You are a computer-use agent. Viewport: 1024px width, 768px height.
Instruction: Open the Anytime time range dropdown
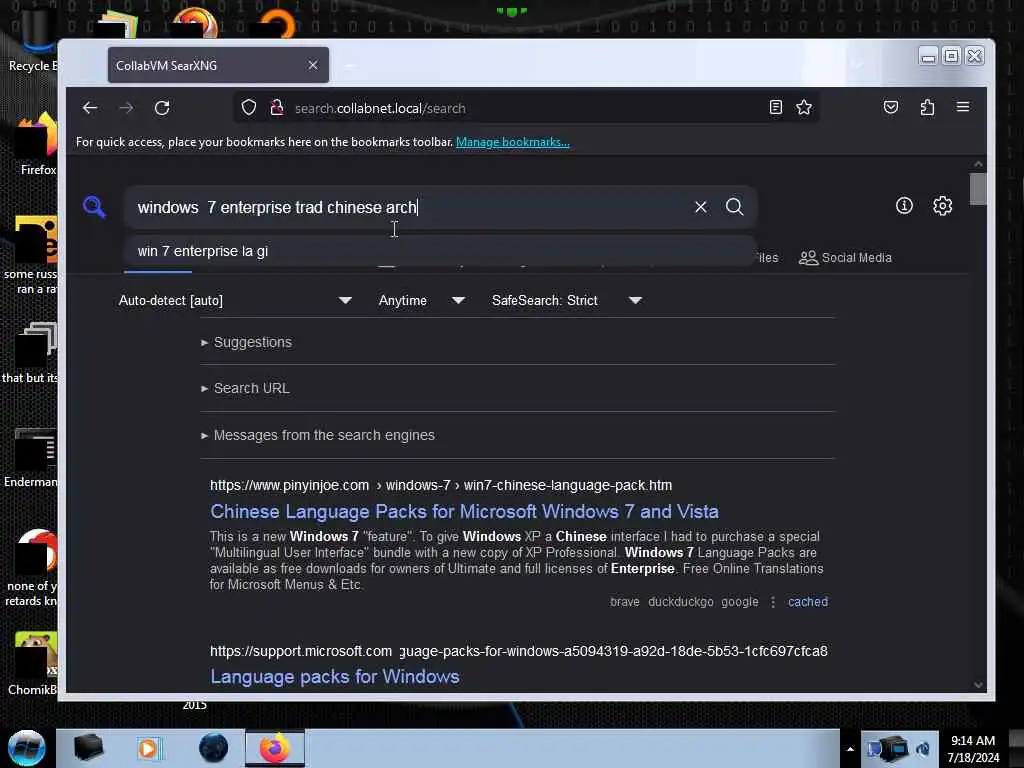(x=422, y=300)
